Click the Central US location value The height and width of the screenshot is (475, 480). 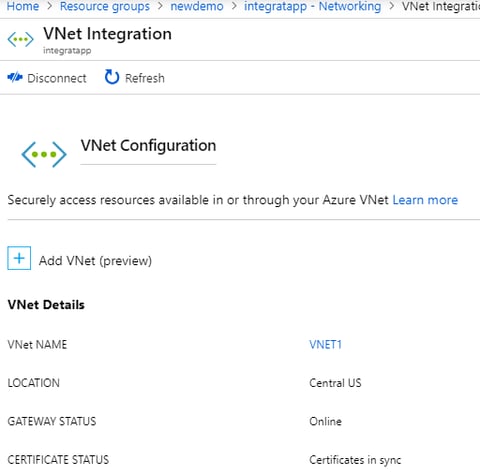click(335, 383)
